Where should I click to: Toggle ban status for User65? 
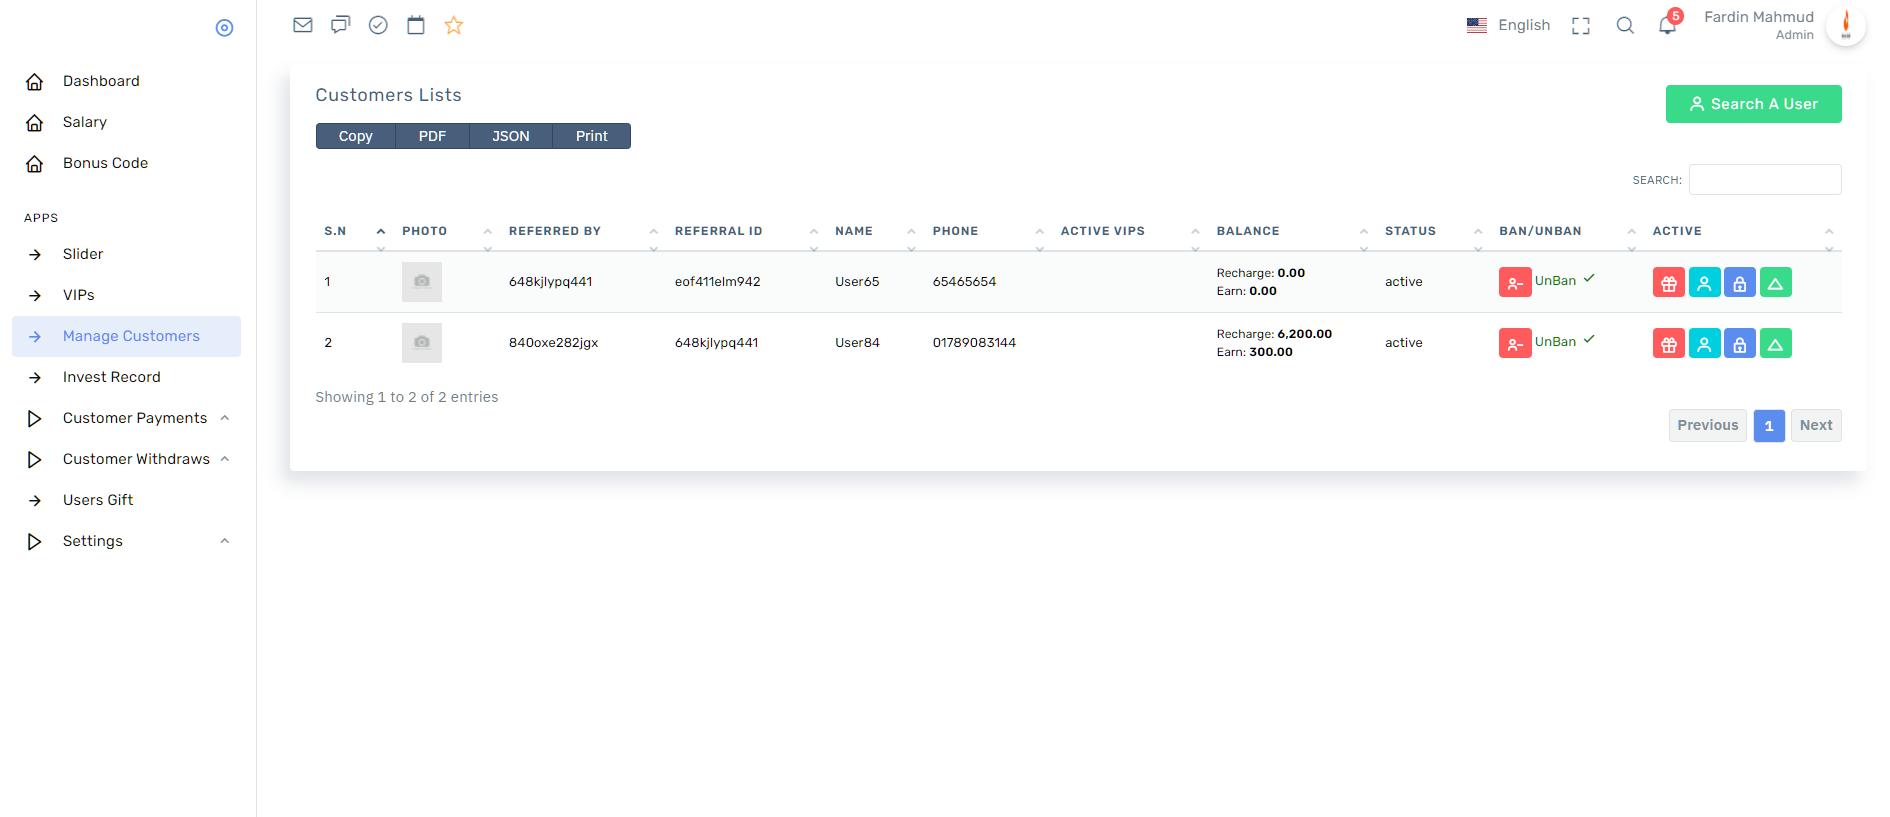pos(1515,283)
